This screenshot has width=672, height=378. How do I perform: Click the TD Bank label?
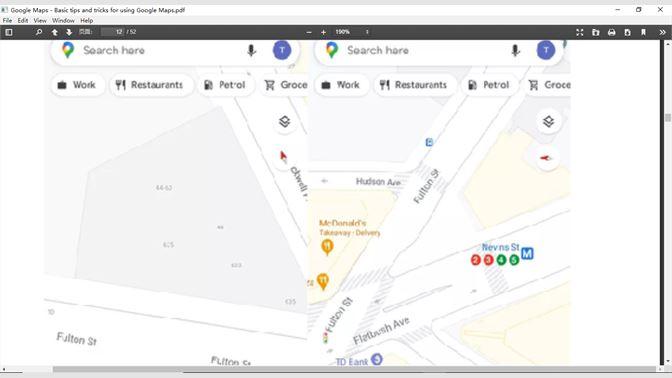[351, 362]
